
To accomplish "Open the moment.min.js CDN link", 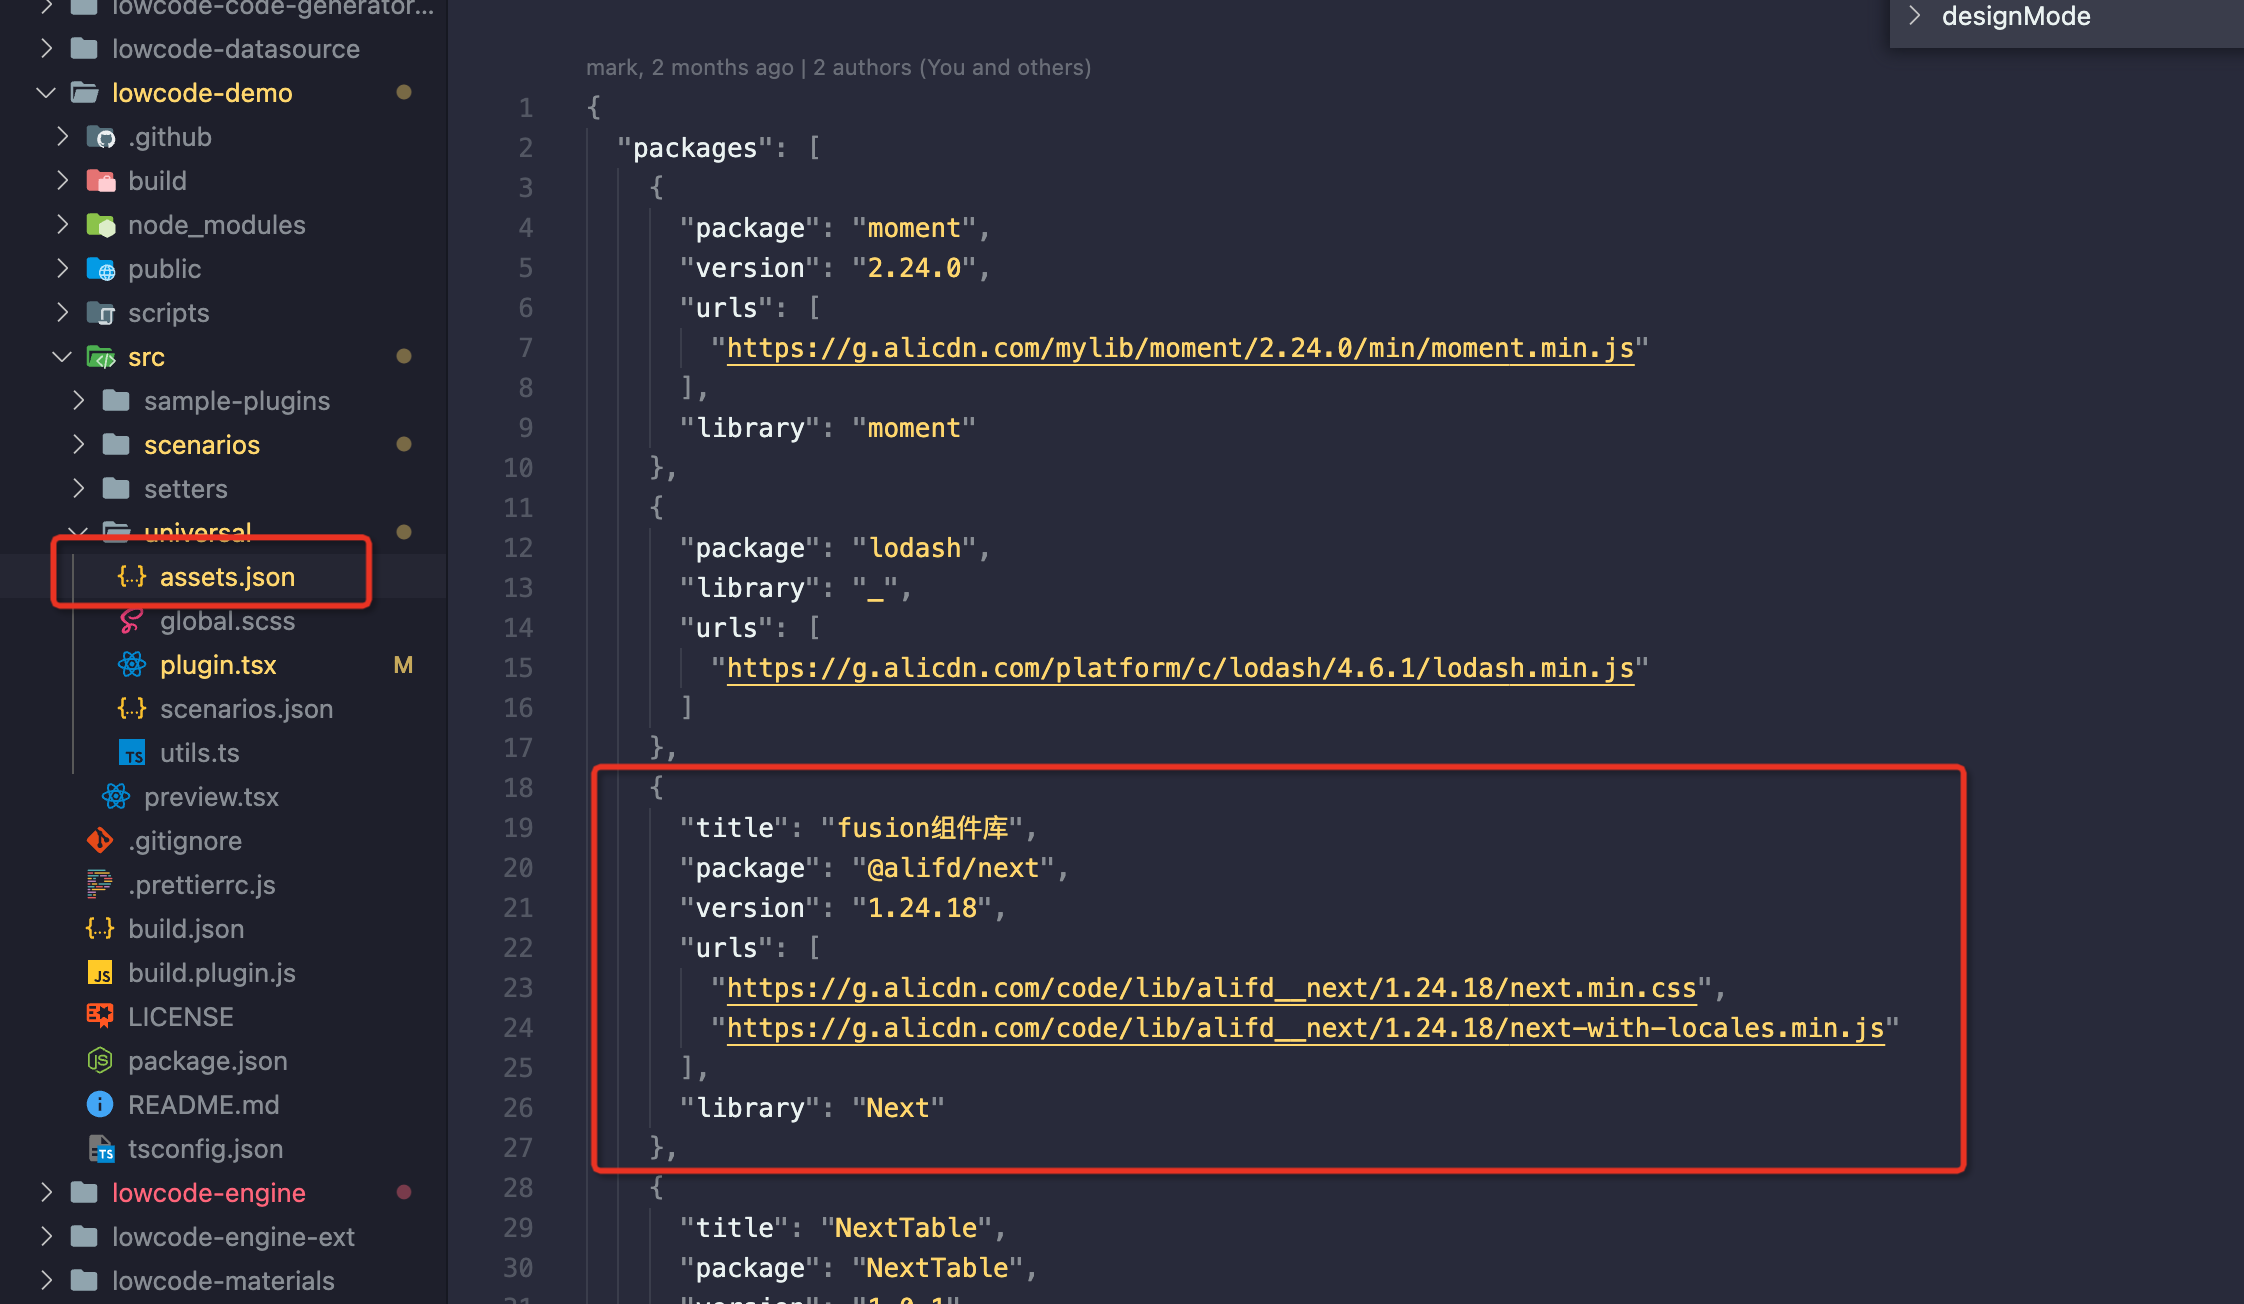I will pyautogui.click(x=1181, y=347).
